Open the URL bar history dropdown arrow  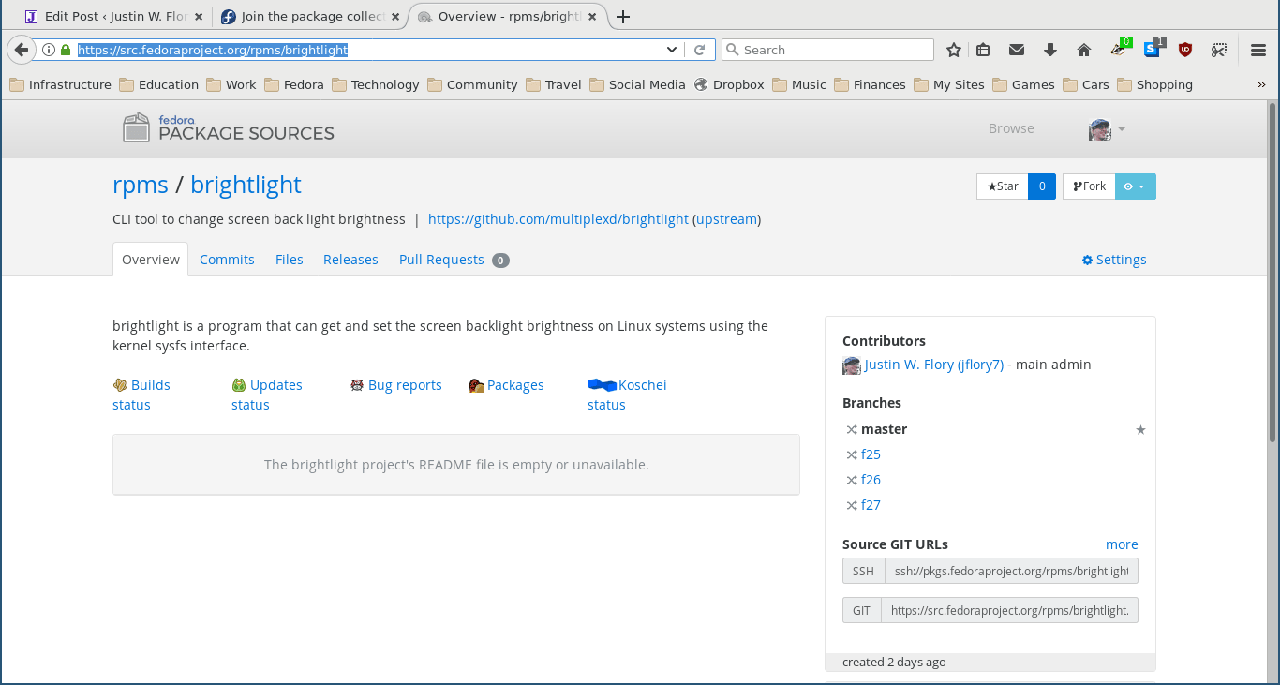(x=672, y=50)
